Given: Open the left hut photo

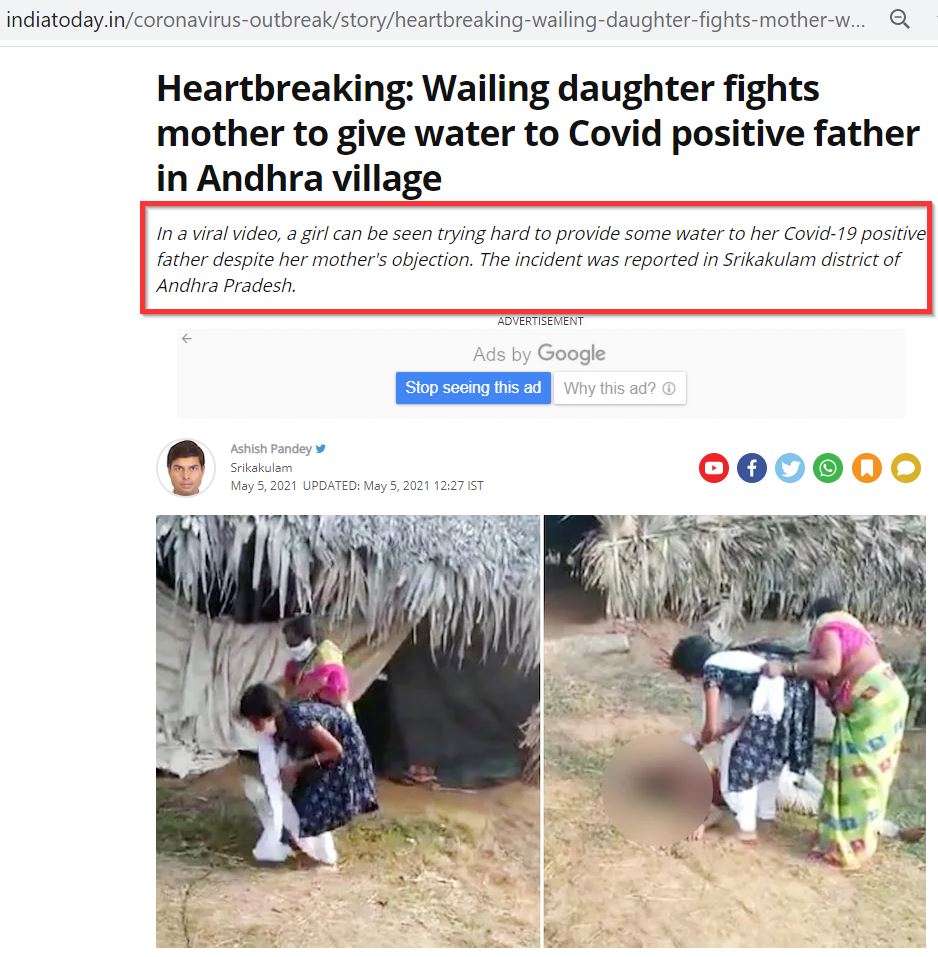Looking at the screenshot, I should (348, 731).
